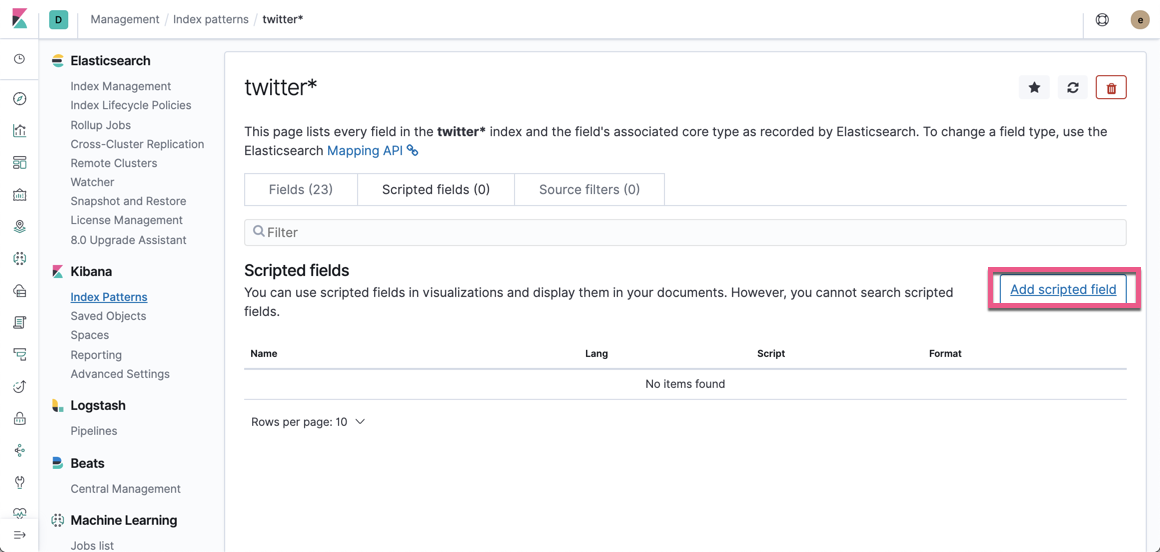The image size is (1160, 552).
Task: Click the Script column header
Action: 771,354
